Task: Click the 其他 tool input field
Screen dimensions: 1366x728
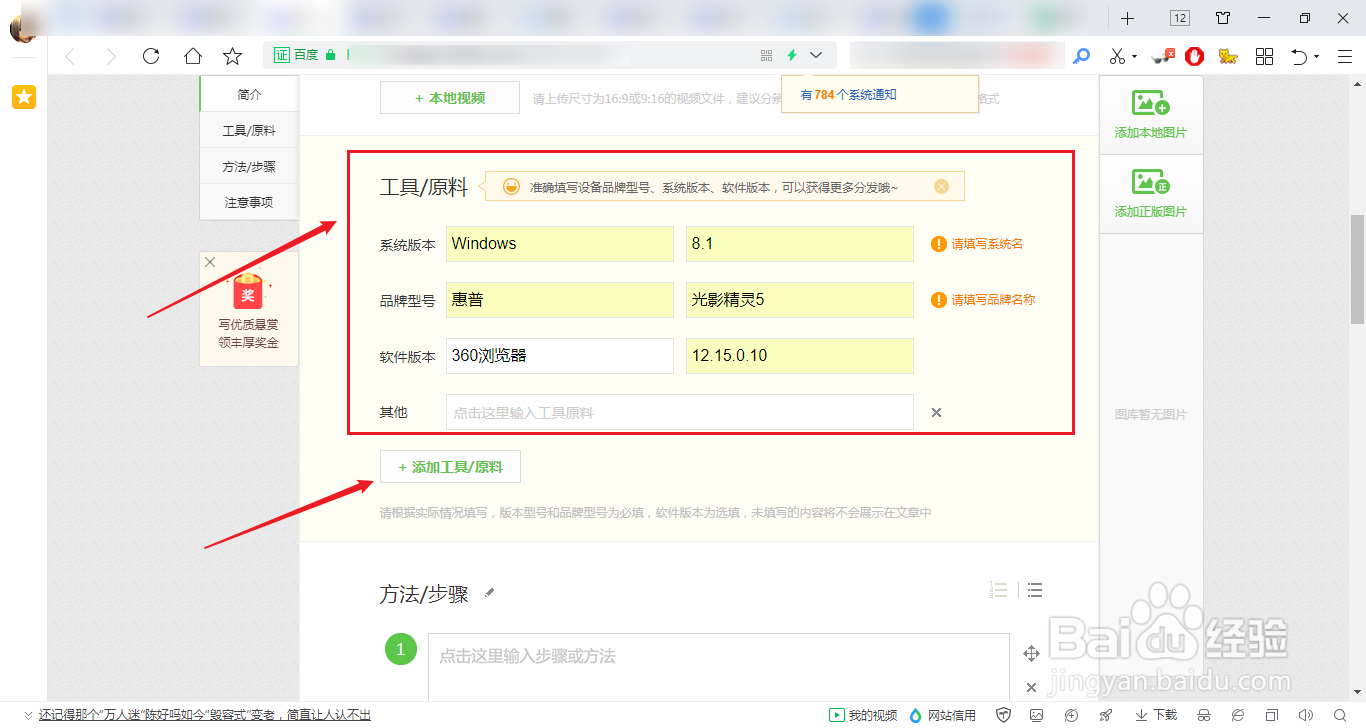Action: pyautogui.click(x=680, y=411)
